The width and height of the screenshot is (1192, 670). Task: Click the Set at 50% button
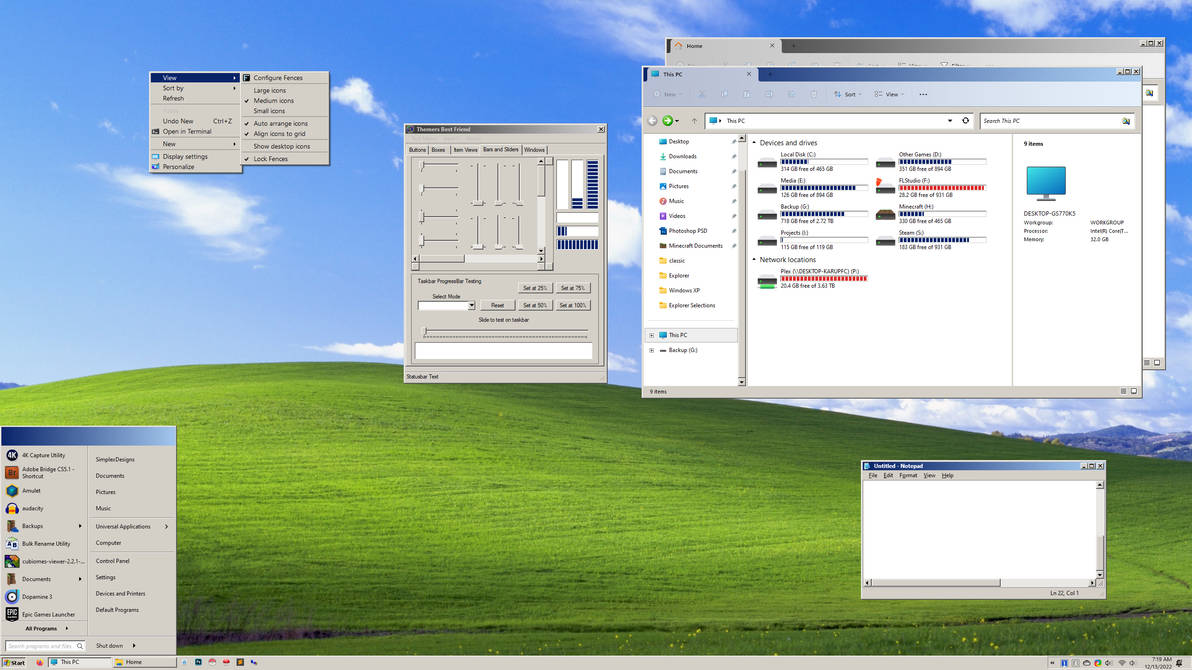(535, 305)
